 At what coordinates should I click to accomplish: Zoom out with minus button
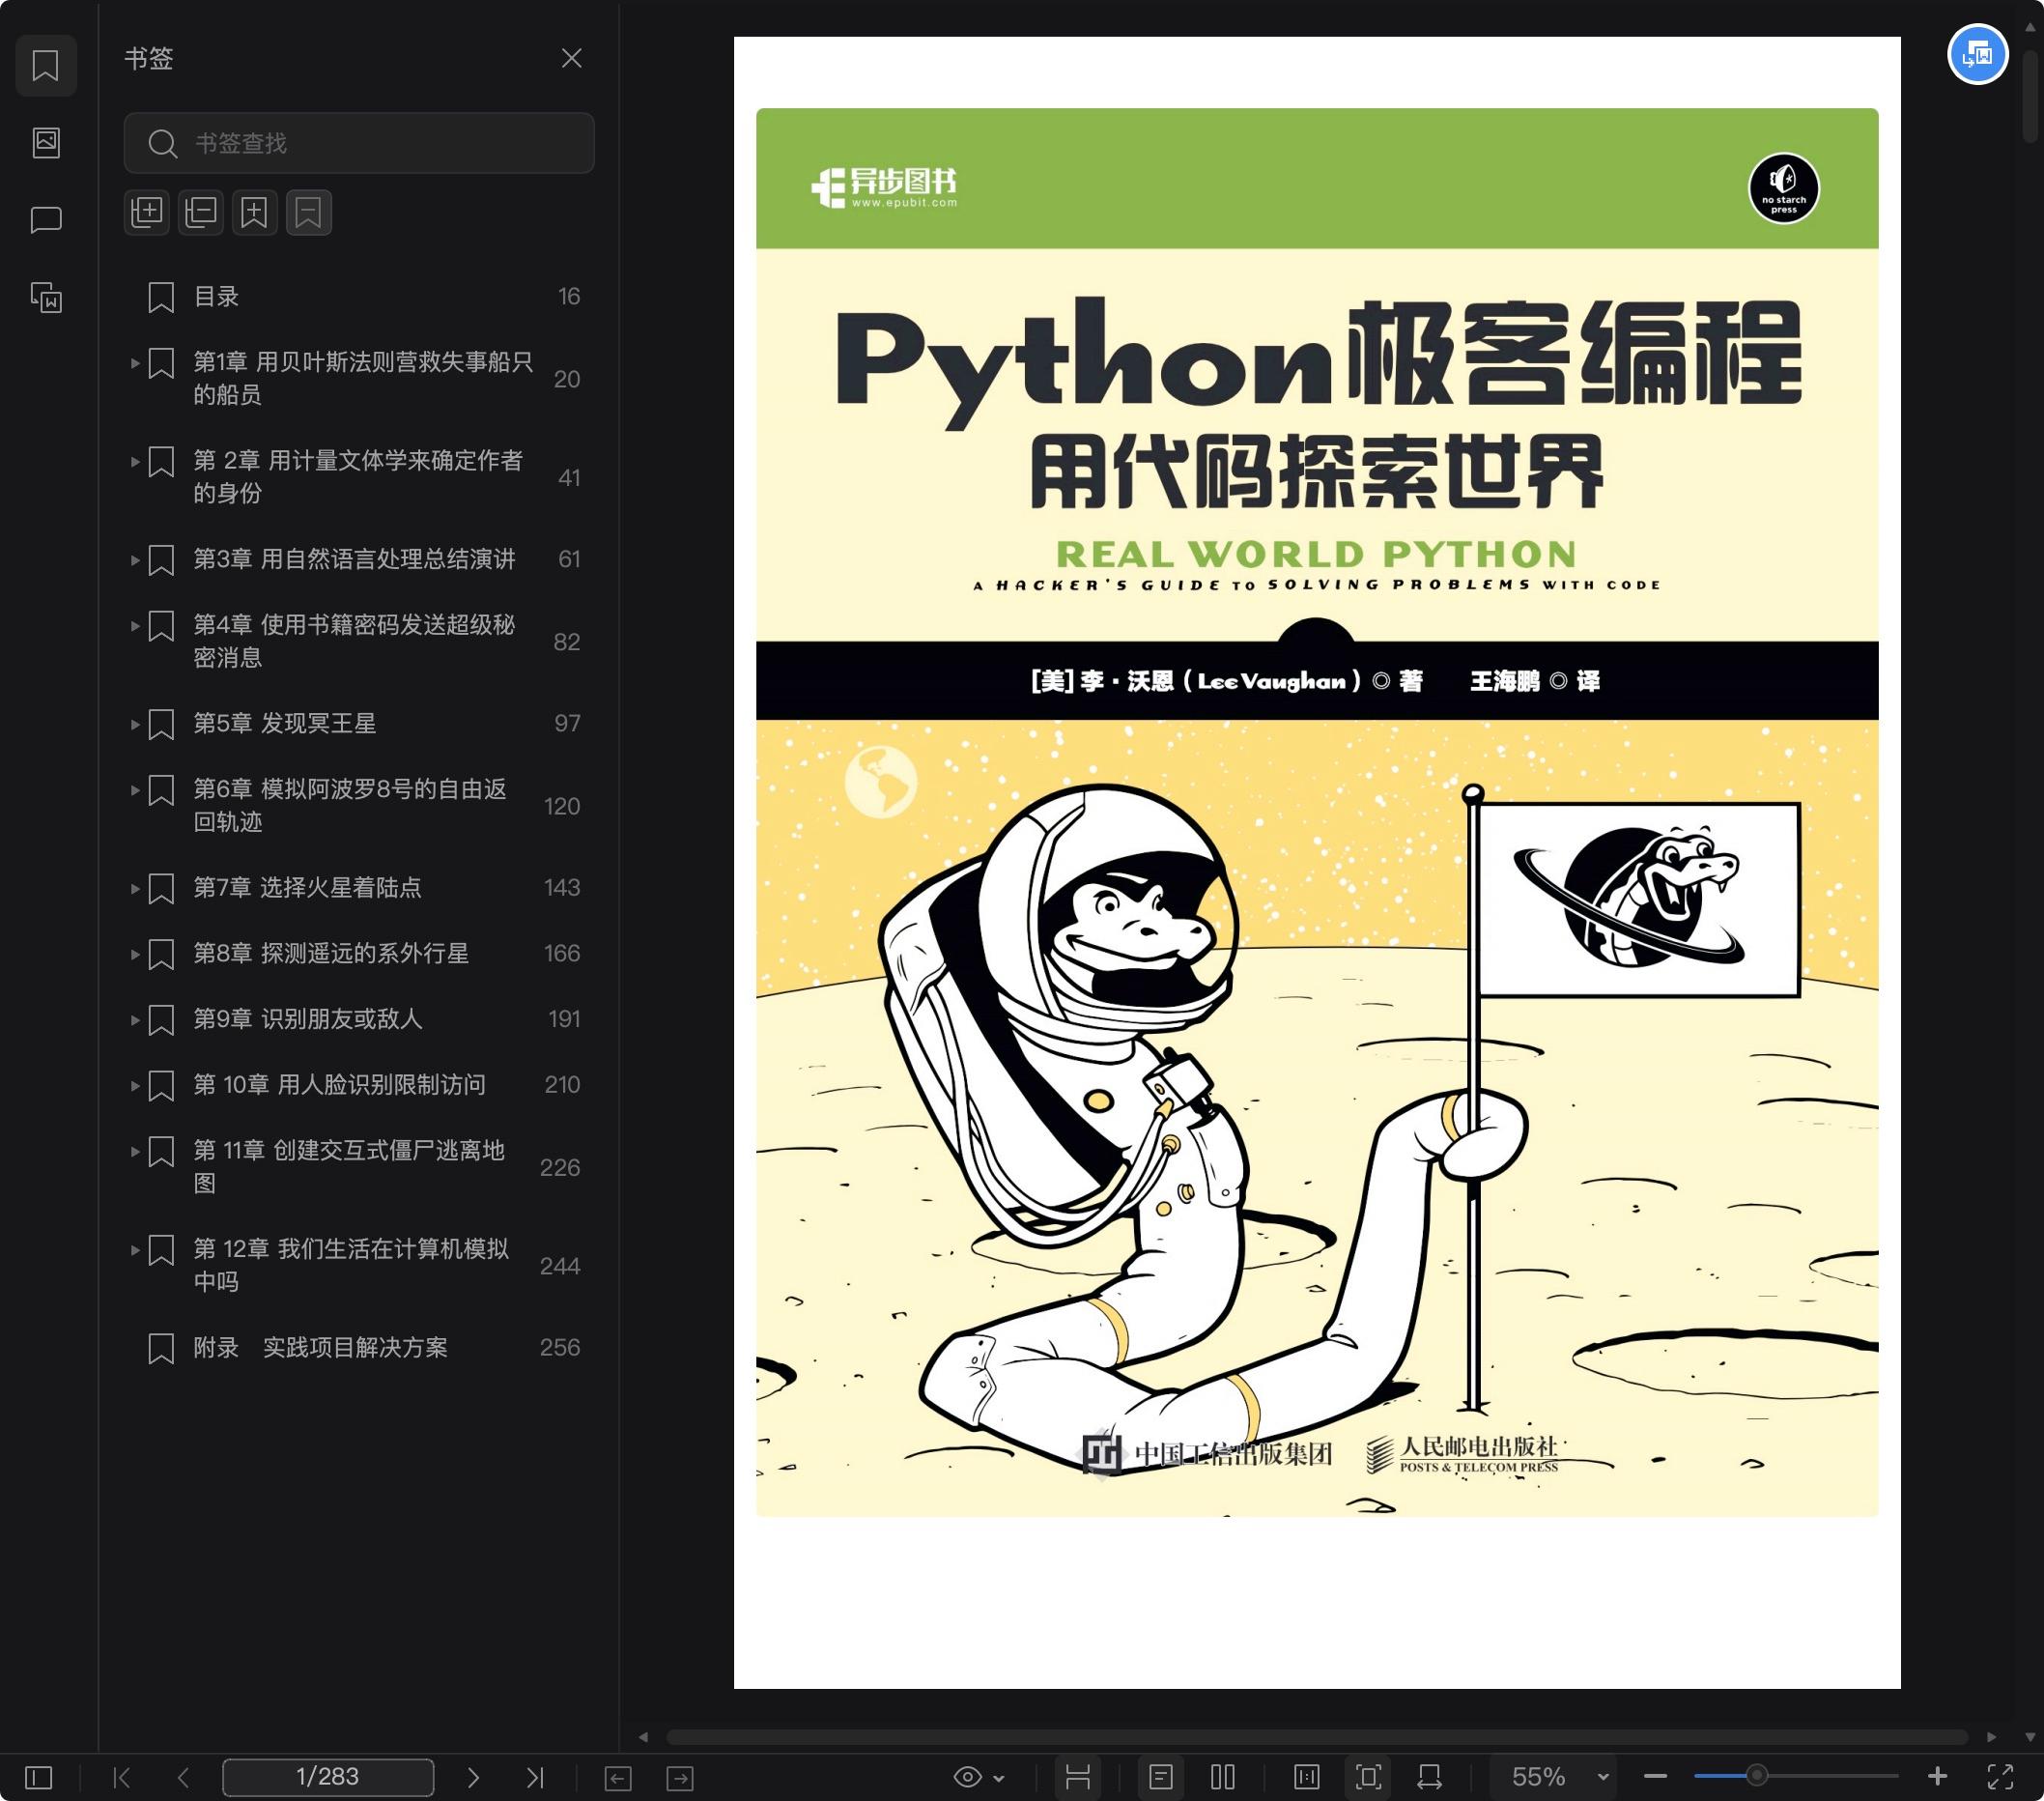click(1655, 1777)
